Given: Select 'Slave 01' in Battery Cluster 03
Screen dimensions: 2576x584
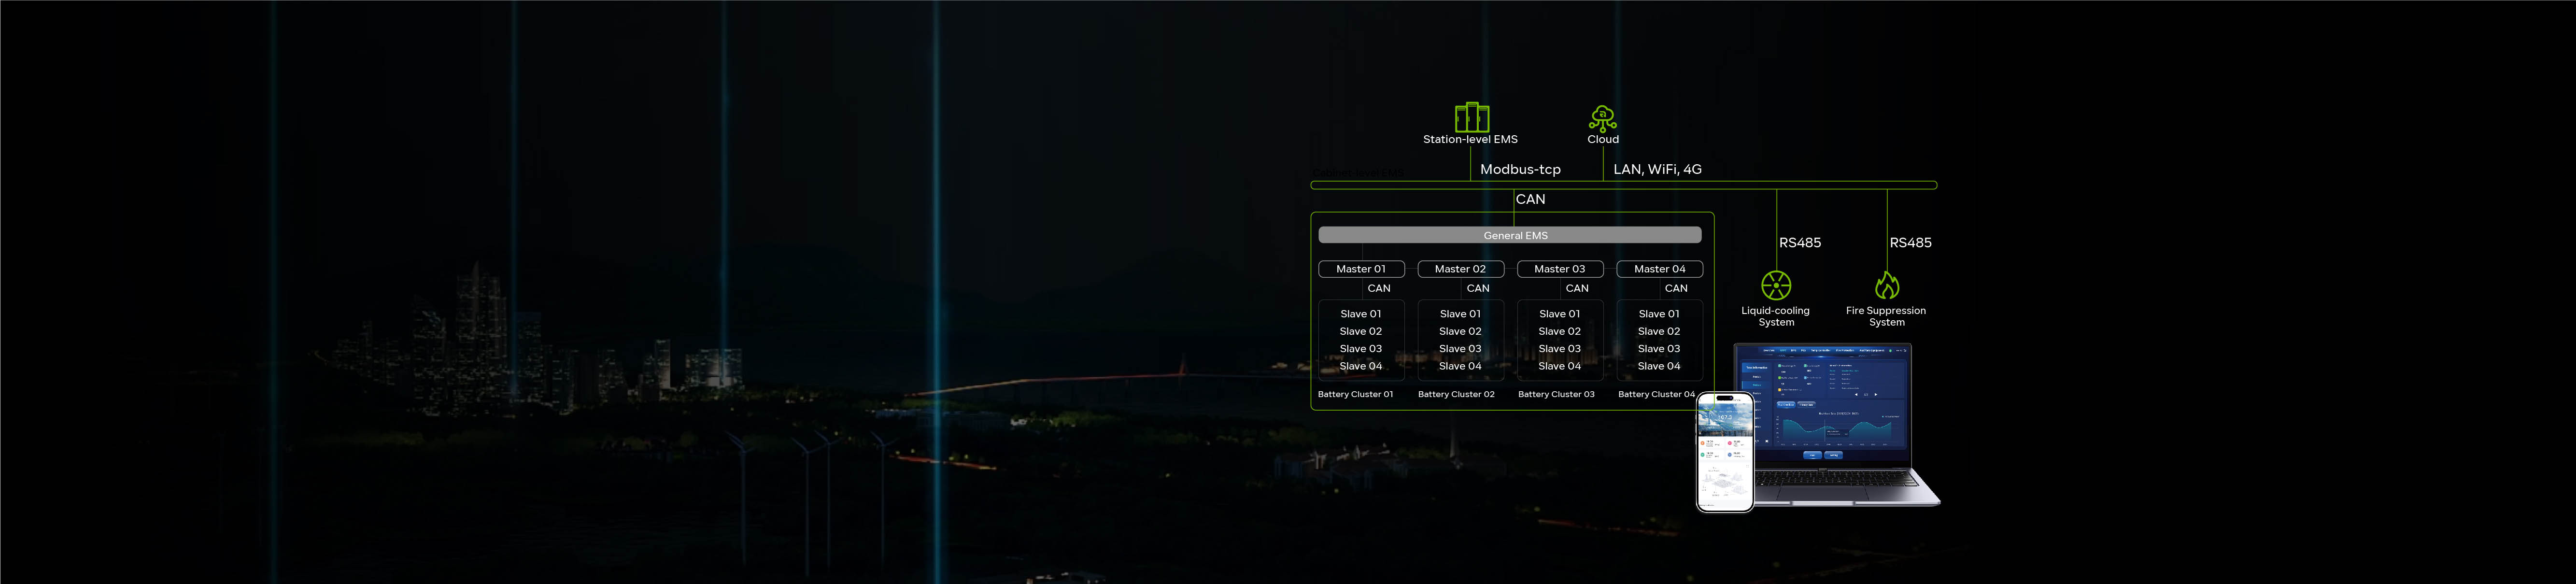Looking at the screenshot, I should pos(1560,314).
